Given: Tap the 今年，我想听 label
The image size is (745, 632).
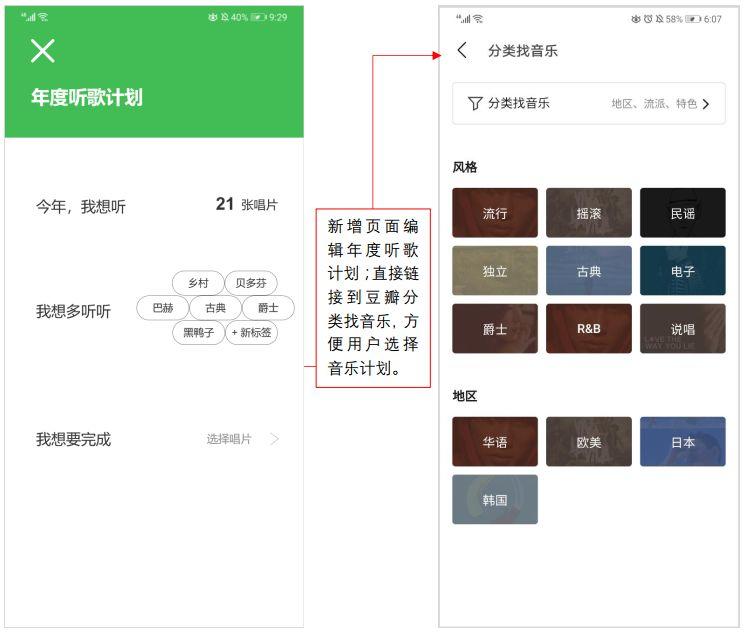Looking at the screenshot, I should [81, 207].
